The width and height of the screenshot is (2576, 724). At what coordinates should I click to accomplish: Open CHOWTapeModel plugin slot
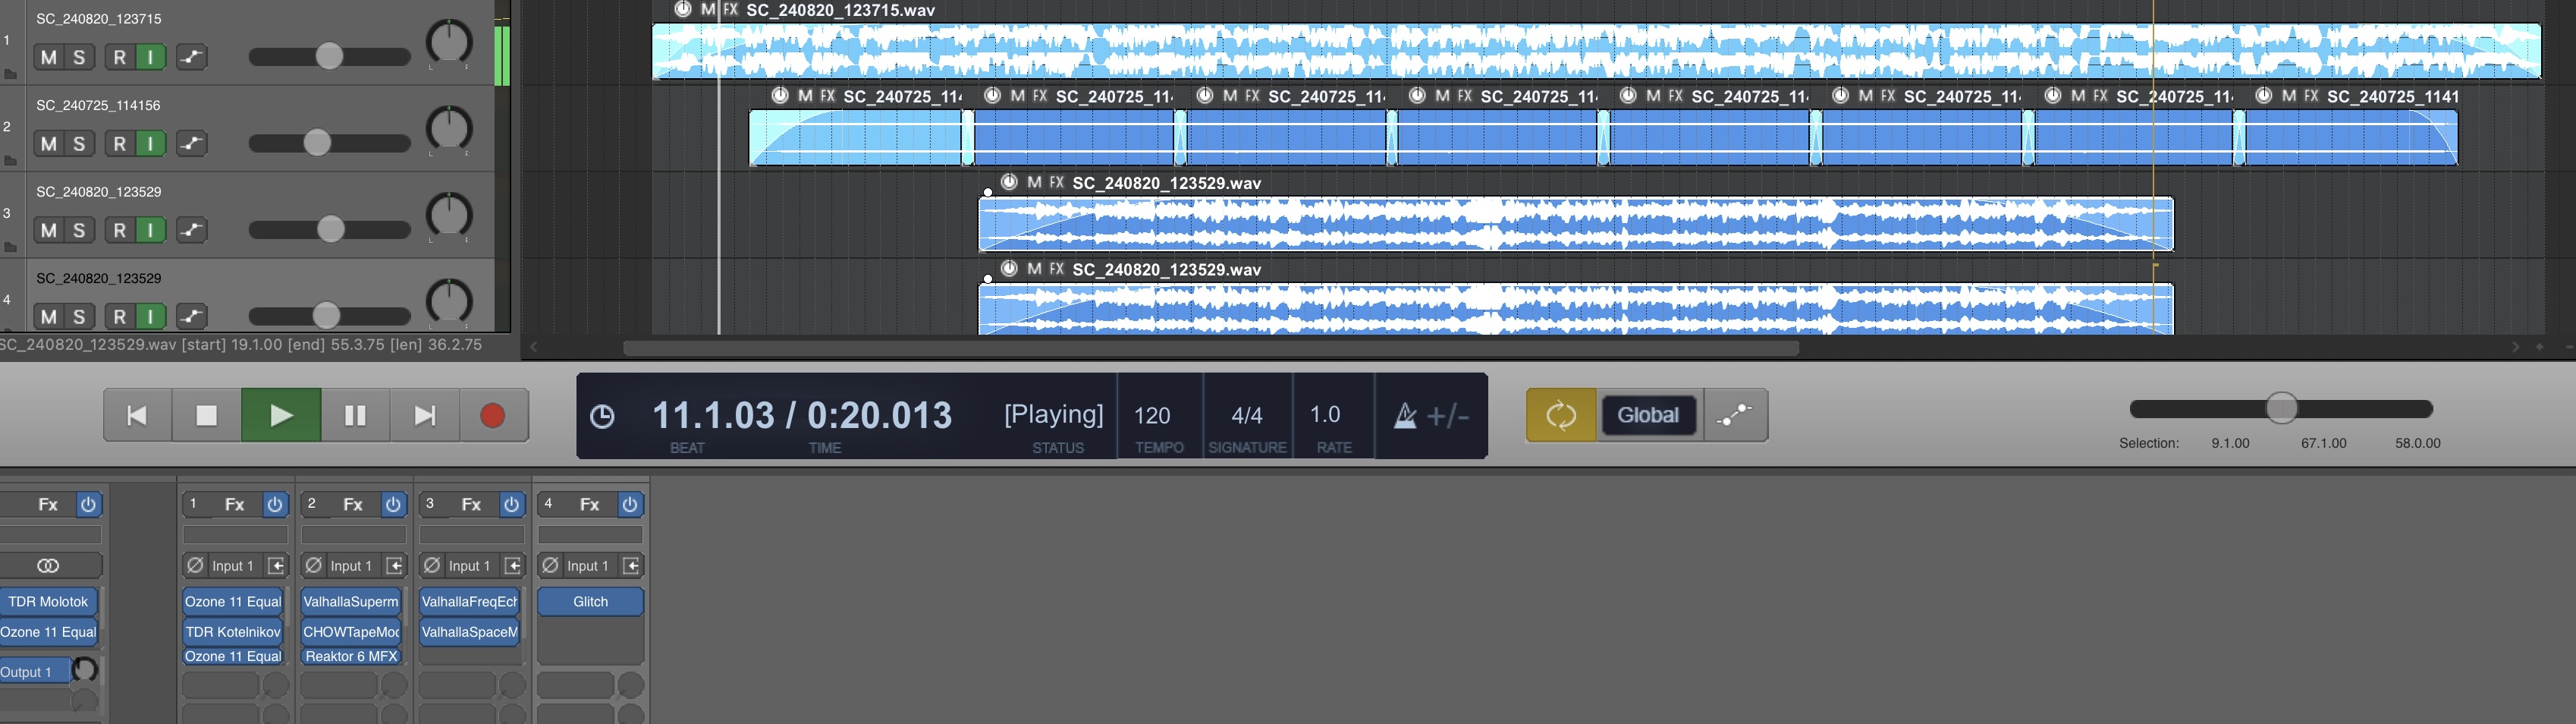351,632
